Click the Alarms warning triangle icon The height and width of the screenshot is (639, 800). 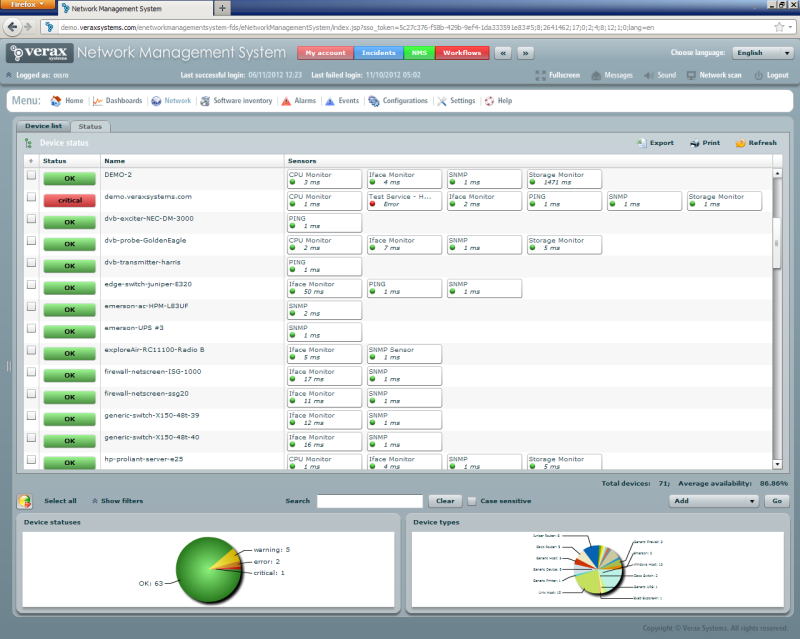(x=286, y=101)
